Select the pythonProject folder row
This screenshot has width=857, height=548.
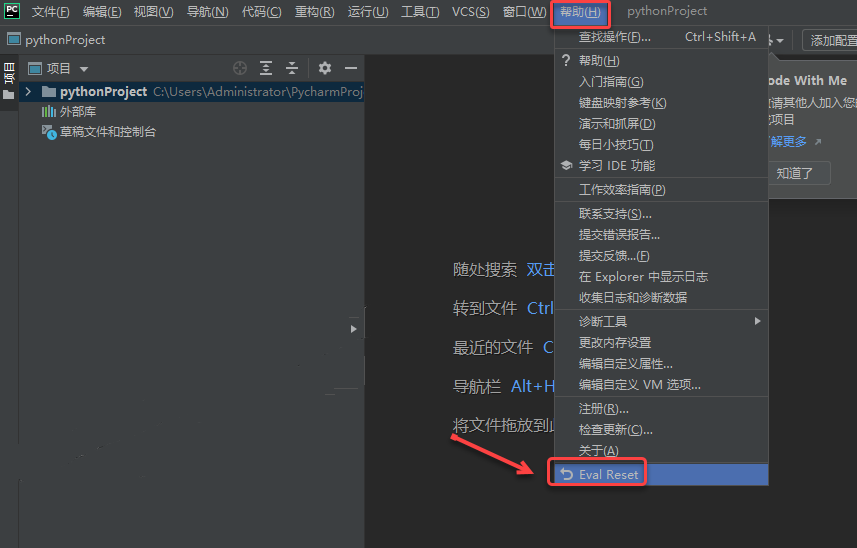pyautogui.click(x=192, y=91)
